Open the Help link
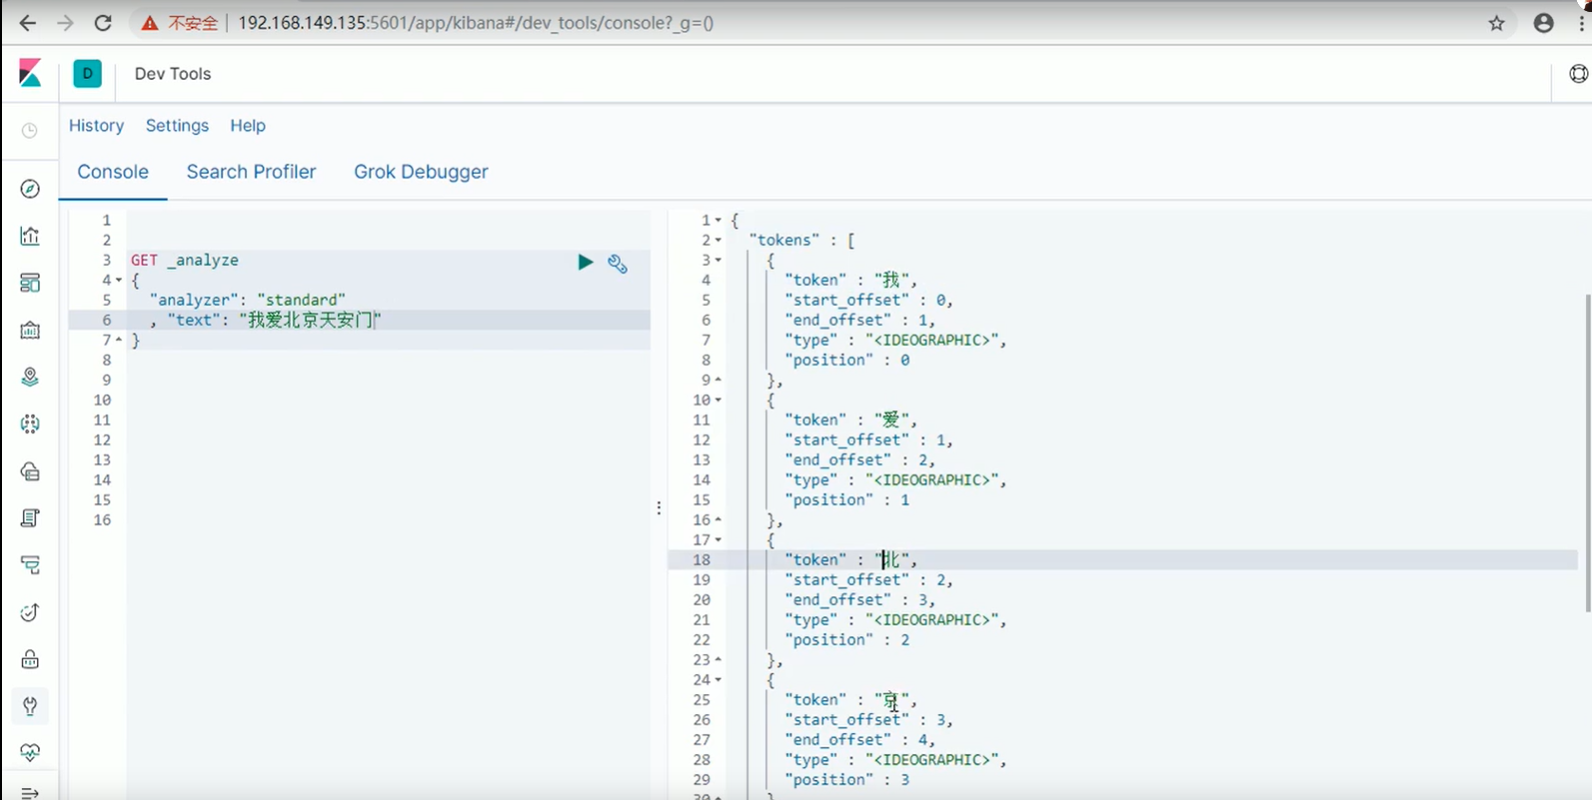This screenshot has height=800, width=1592. 248,125
